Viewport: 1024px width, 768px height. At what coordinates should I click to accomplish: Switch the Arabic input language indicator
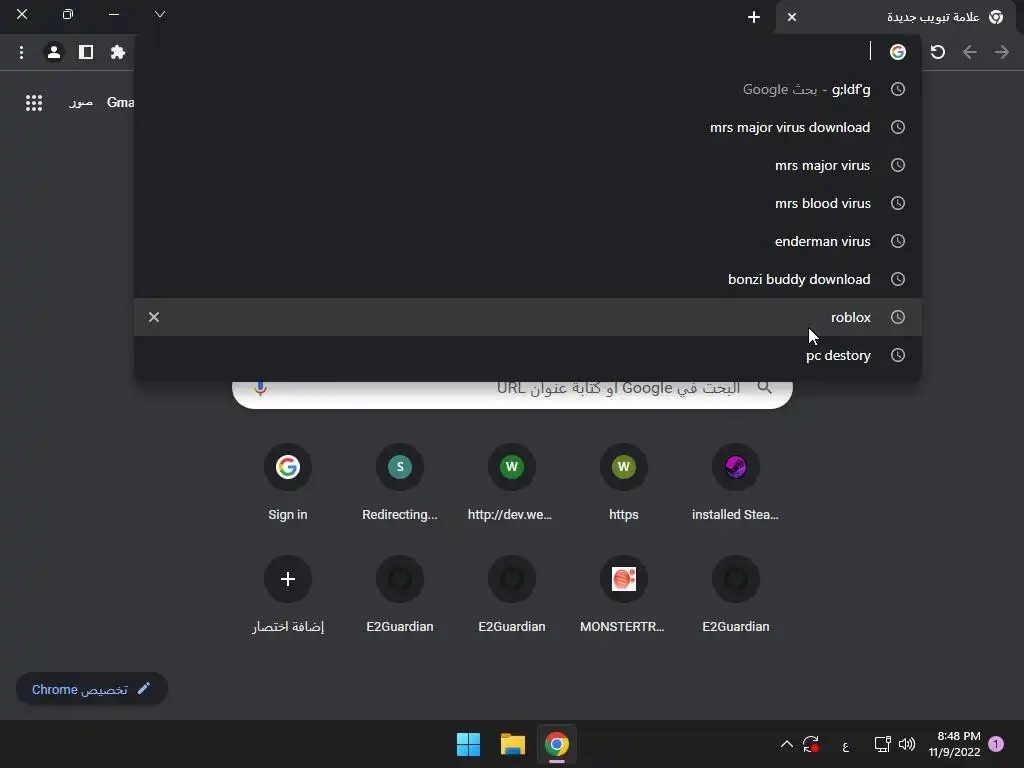pyautogui.click(x=845, y=745)
